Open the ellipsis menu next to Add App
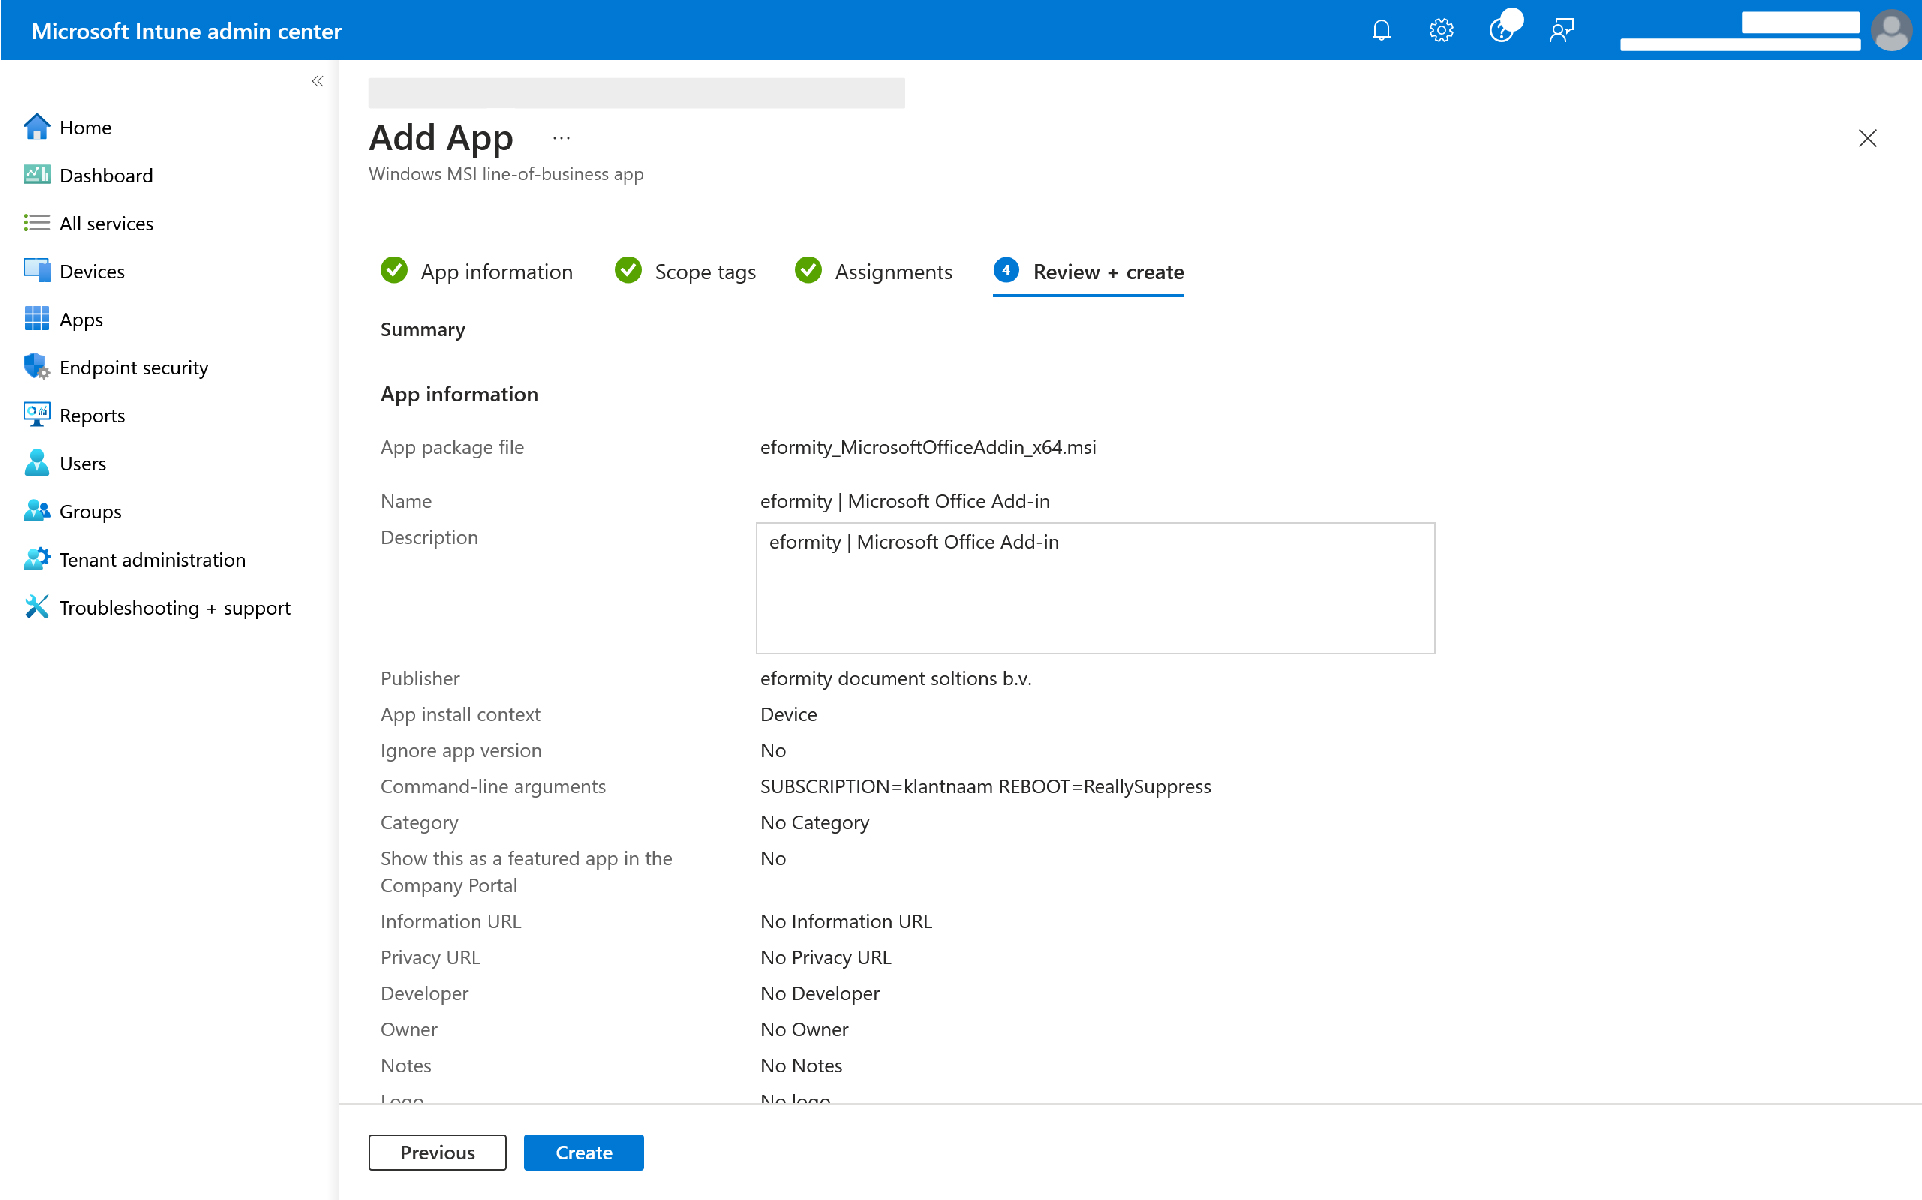1922x1200 pixels. (x=561, y=137)
